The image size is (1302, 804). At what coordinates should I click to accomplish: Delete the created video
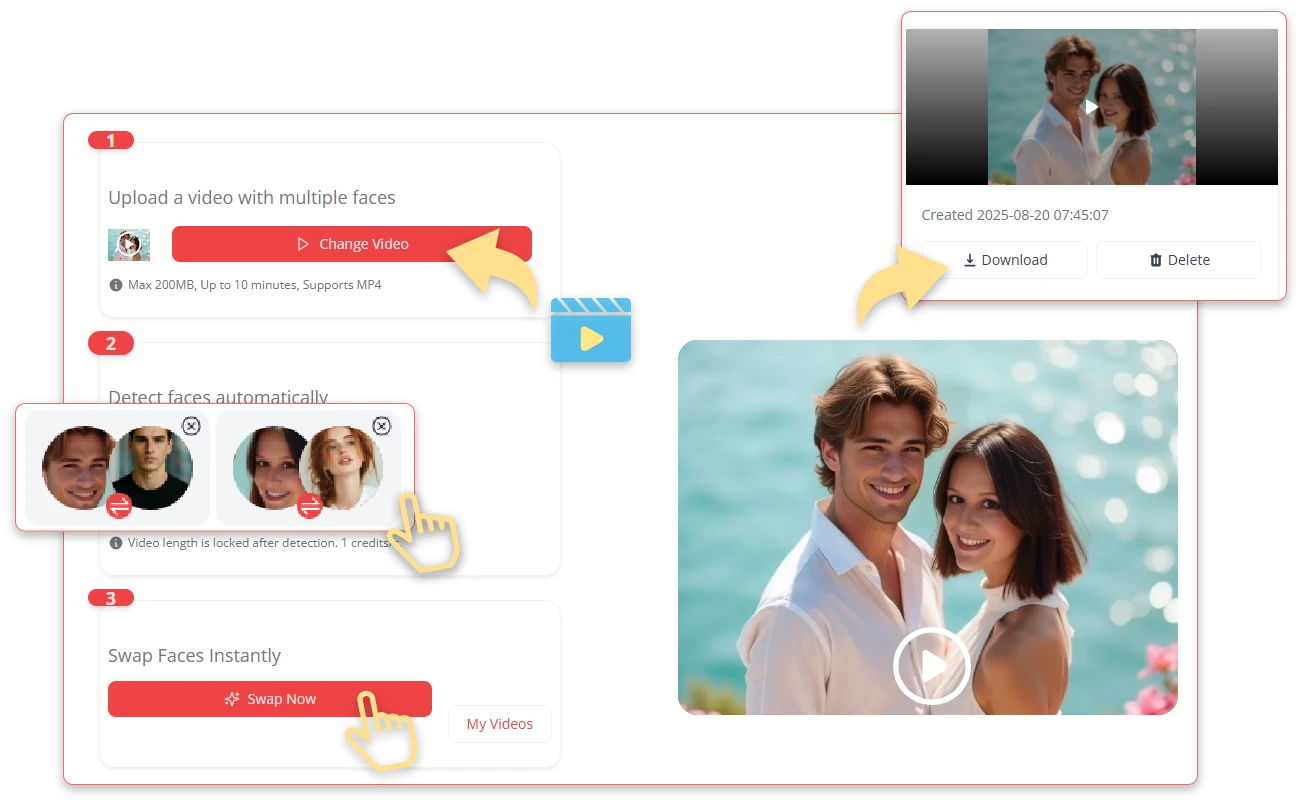point(1178,260)
